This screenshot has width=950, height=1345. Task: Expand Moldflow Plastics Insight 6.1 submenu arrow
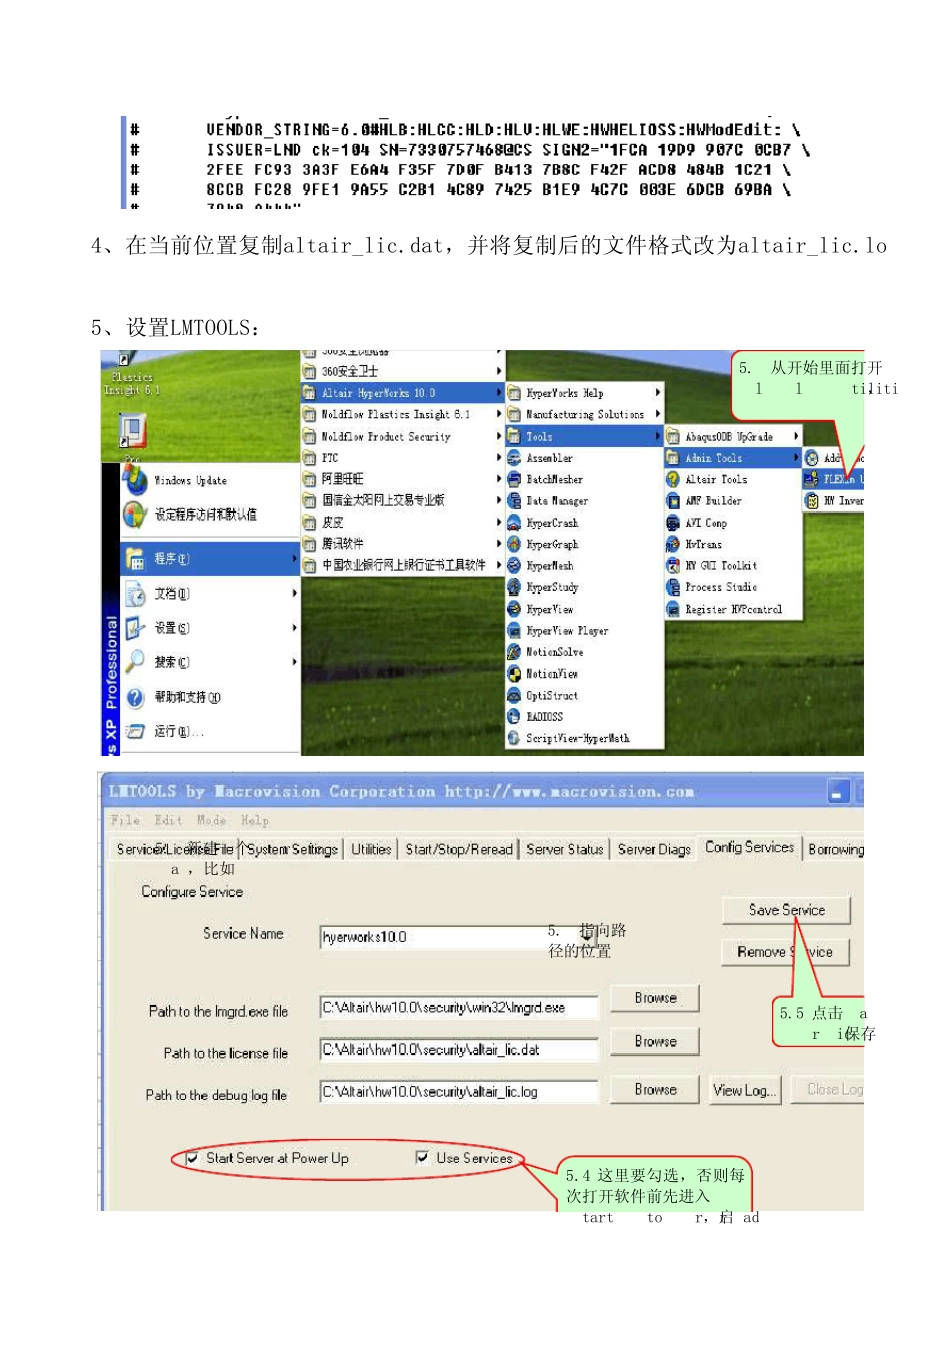pyautogui.click(x=498, y=414)
